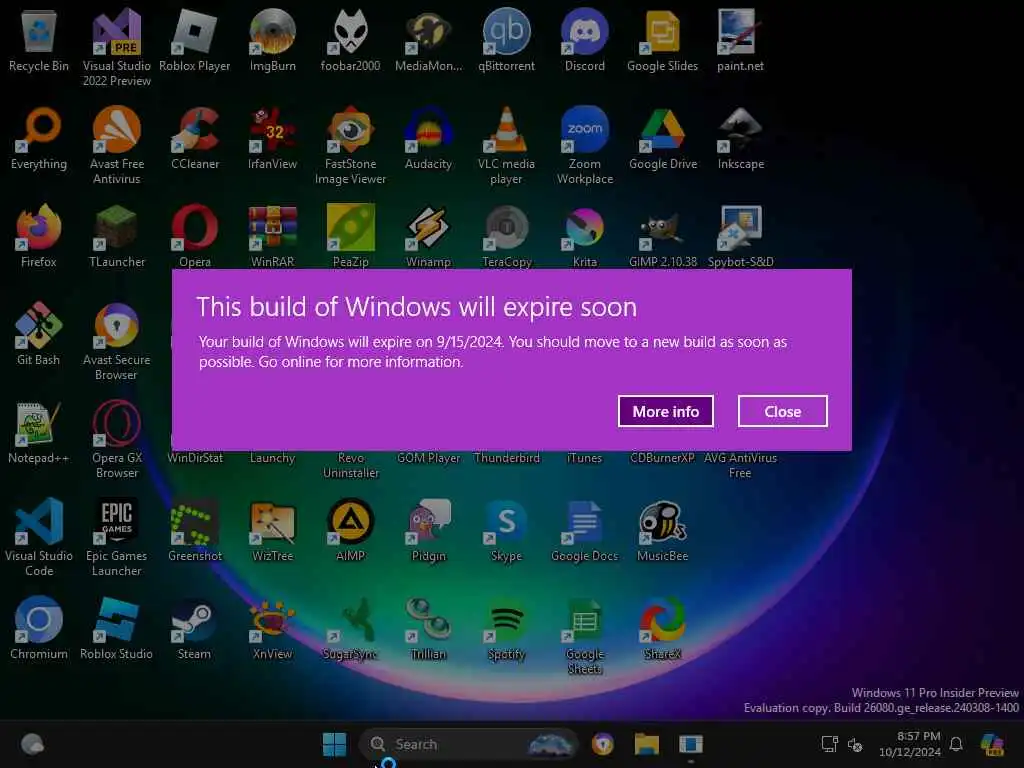Select the IrfanView desktop icon
This screenshot has width=1024, height=768.
click(x=272, y=138)
